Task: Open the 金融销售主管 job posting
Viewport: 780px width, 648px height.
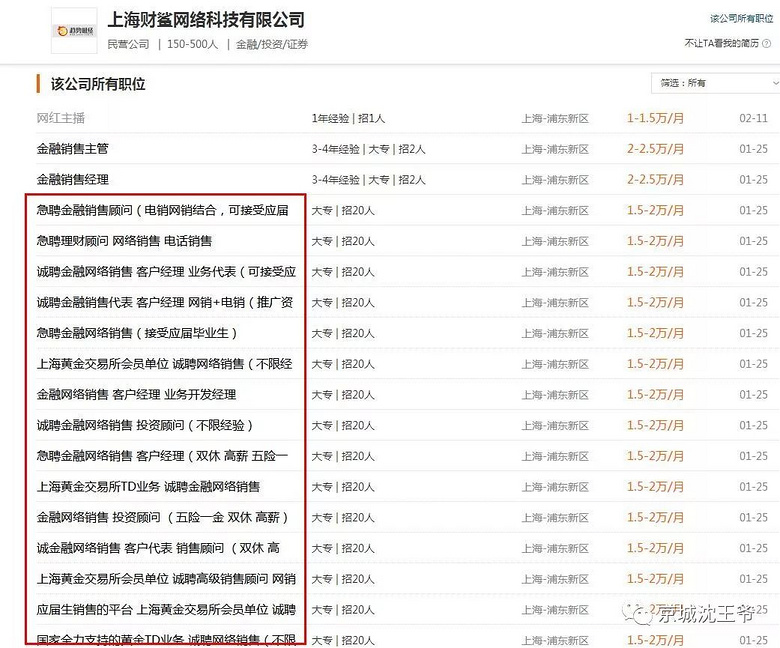Action: pyautogui.click(x=73, y=149)
